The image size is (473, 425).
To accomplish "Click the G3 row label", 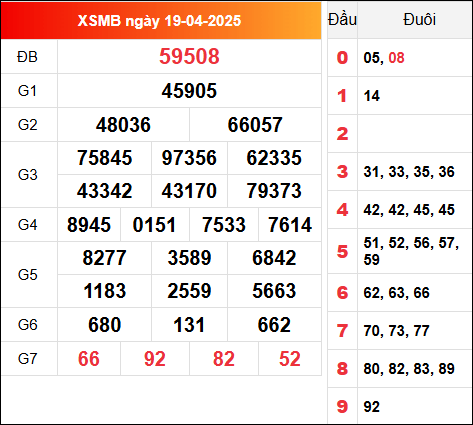I will [x=27, y=175].
